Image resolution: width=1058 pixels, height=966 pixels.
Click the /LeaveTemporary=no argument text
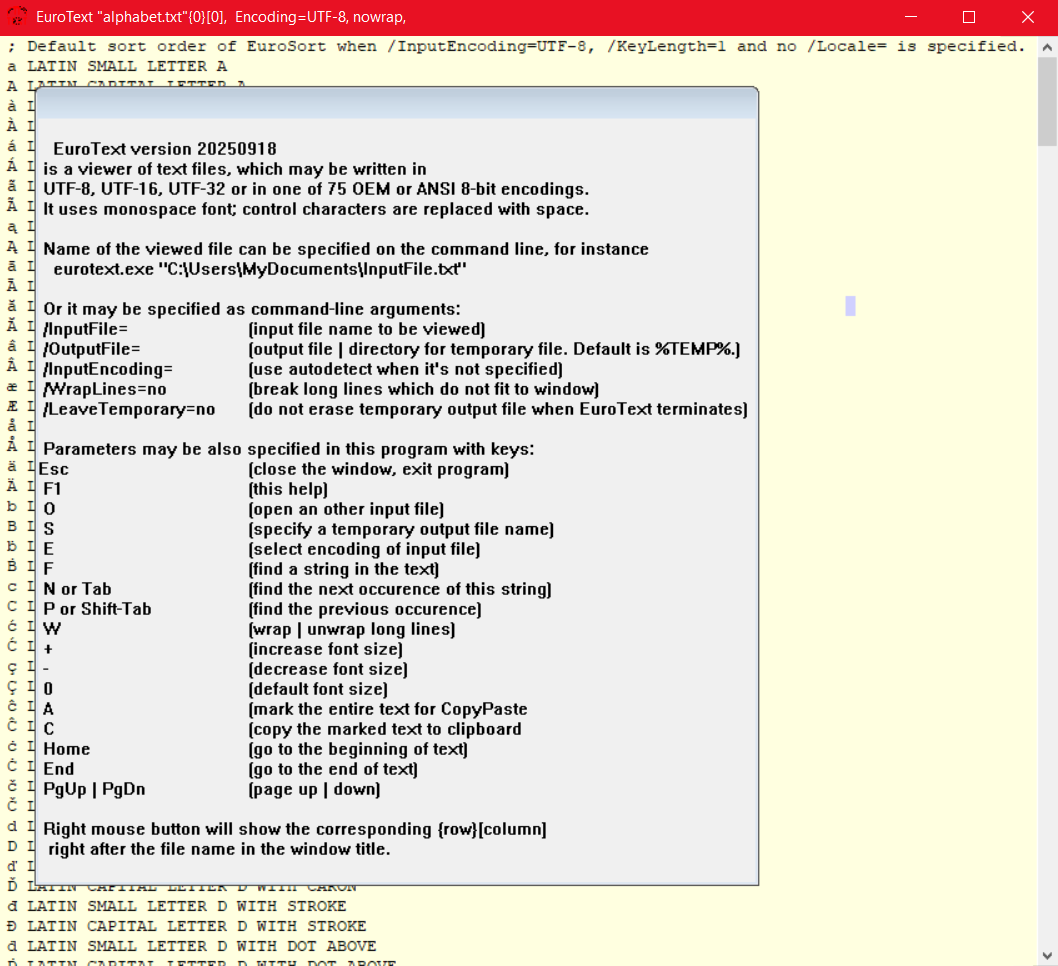coord(129,409)
